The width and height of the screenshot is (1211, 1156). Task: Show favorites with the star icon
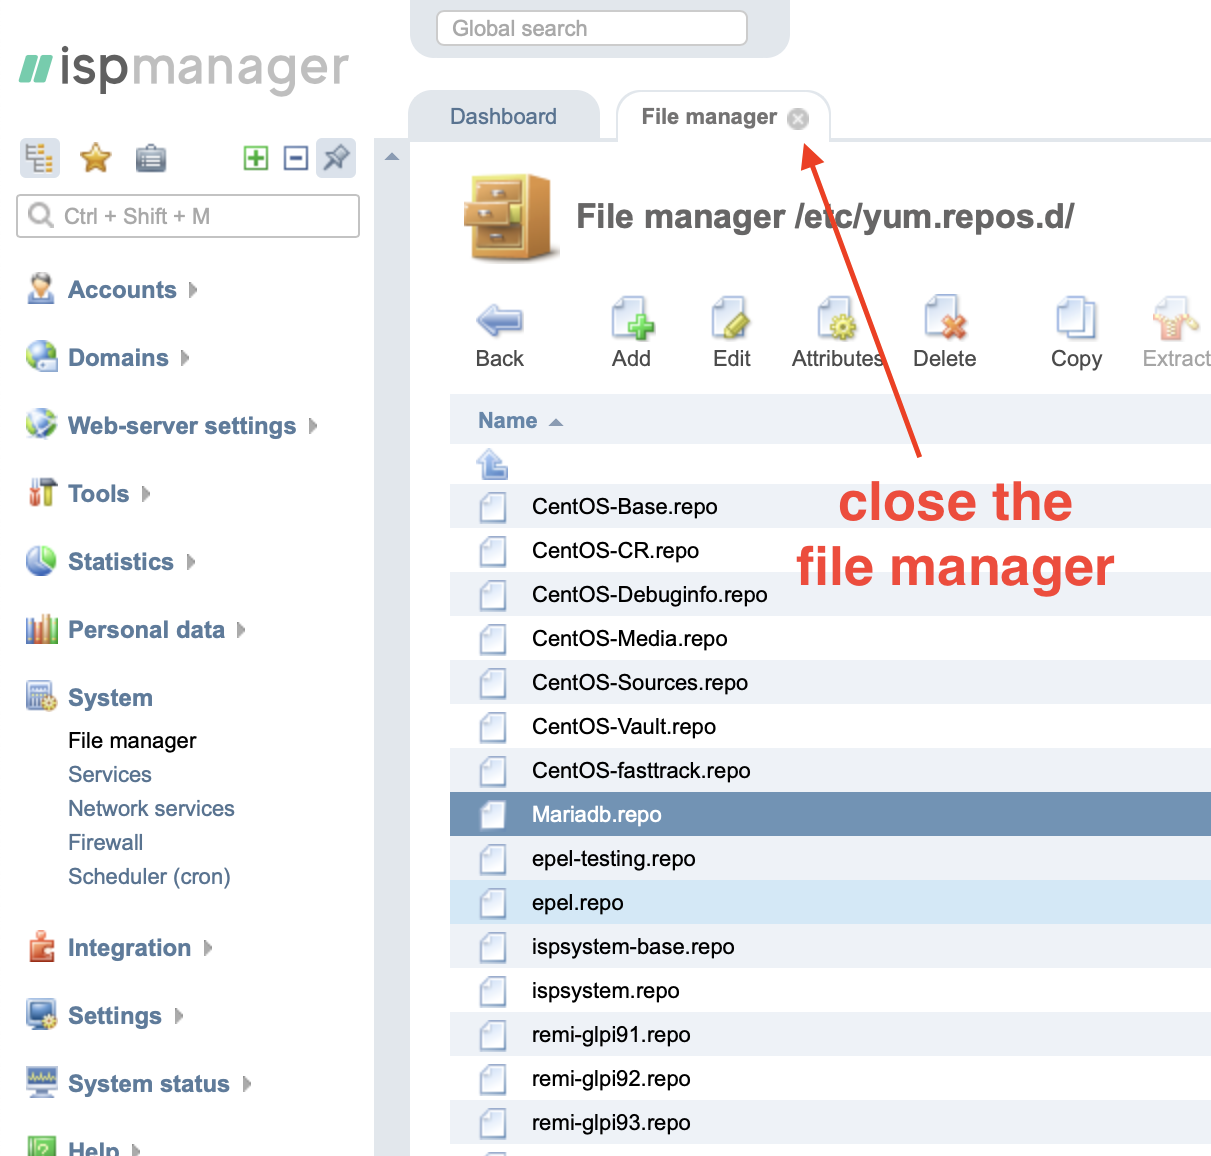pos(96,158)
